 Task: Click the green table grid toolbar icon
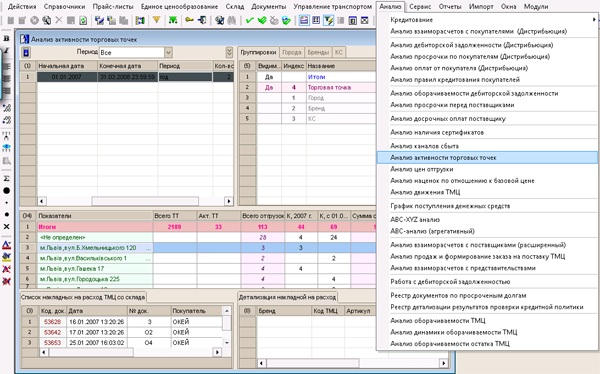[173, 20]
